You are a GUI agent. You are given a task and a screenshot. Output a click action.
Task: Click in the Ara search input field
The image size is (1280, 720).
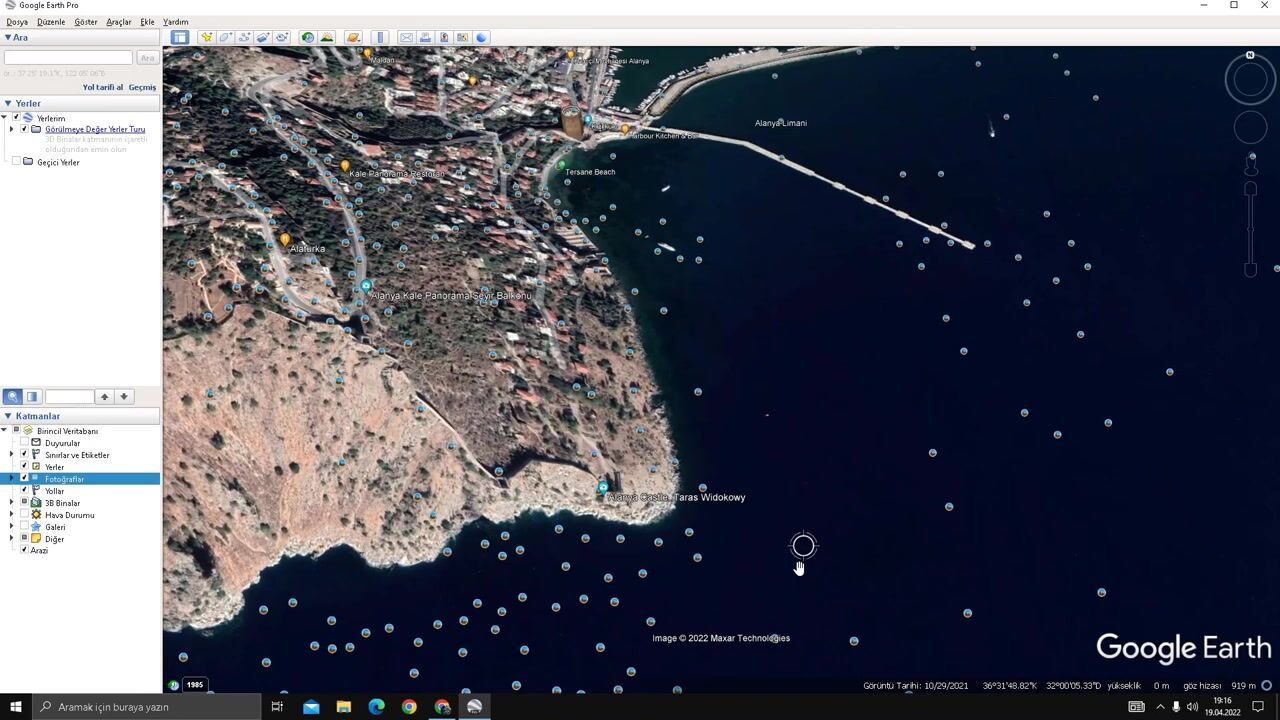(68, 58)
